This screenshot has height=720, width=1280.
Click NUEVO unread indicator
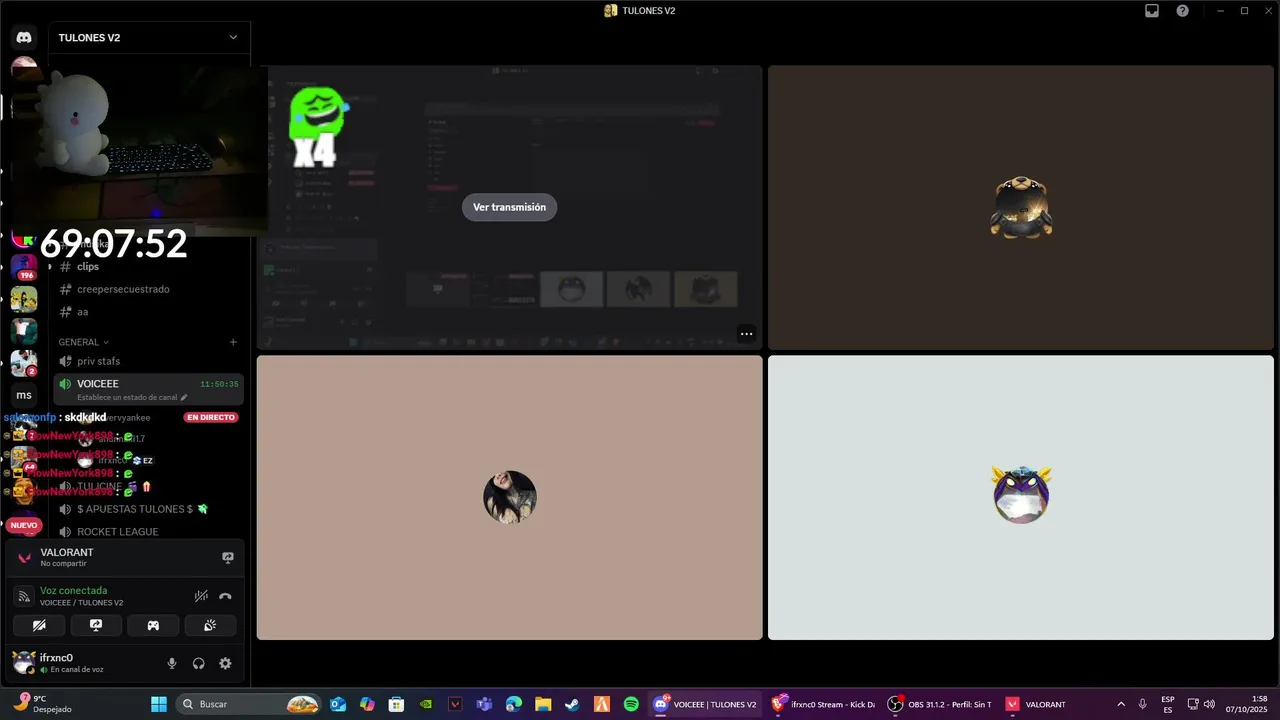click(x=24, y=525)
